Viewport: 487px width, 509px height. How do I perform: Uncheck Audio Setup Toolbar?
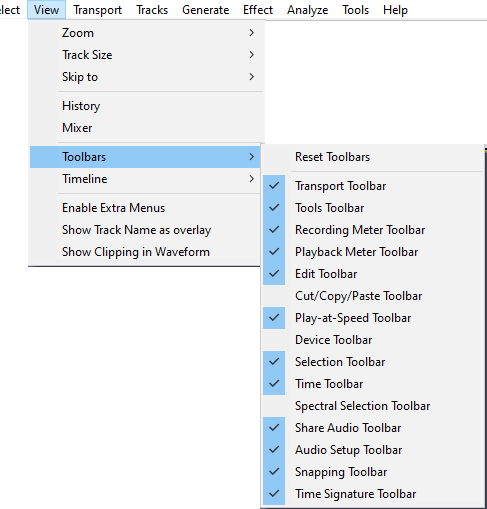click(373, 450)
